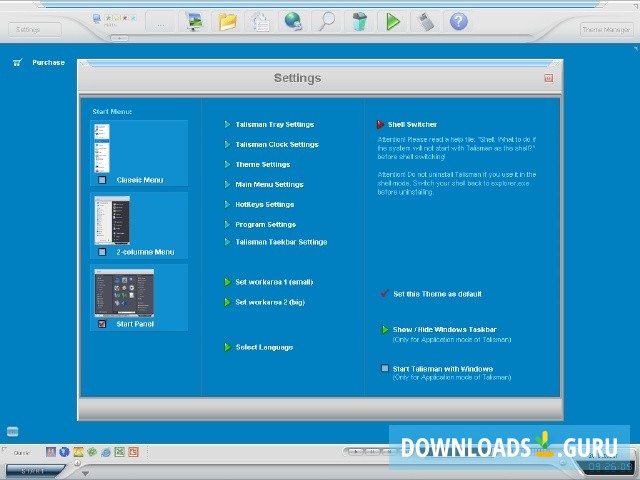
Task: Click the yellow quick launch icon in taskbar
Action: 78,452
